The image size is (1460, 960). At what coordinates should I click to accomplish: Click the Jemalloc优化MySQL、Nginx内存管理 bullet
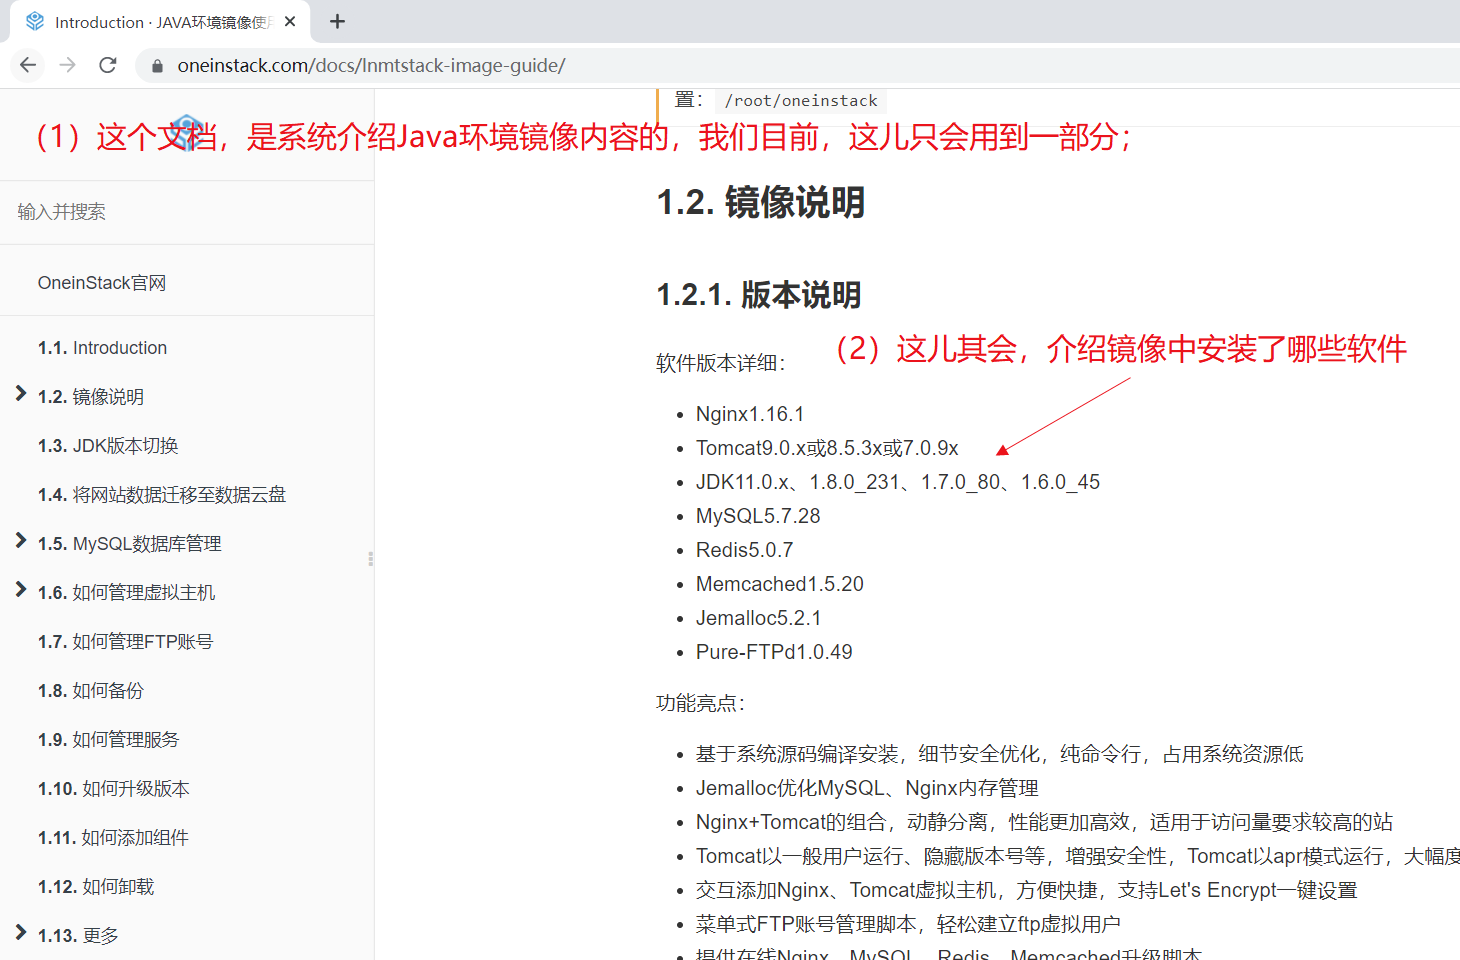click(x=867, y=788)
